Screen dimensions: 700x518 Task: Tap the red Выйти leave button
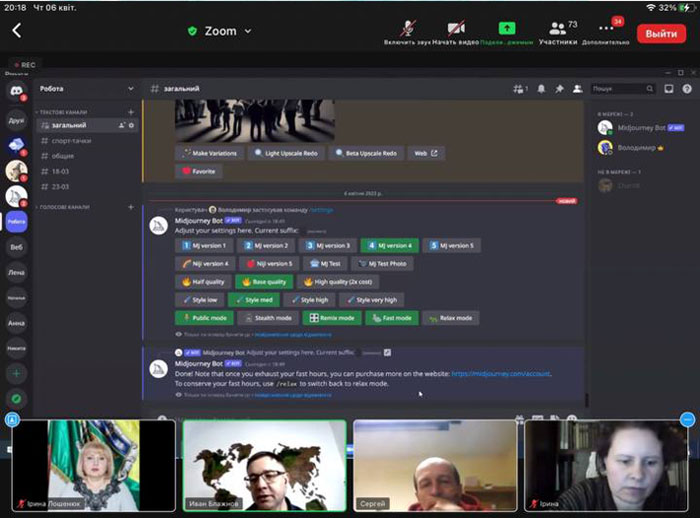661,33
